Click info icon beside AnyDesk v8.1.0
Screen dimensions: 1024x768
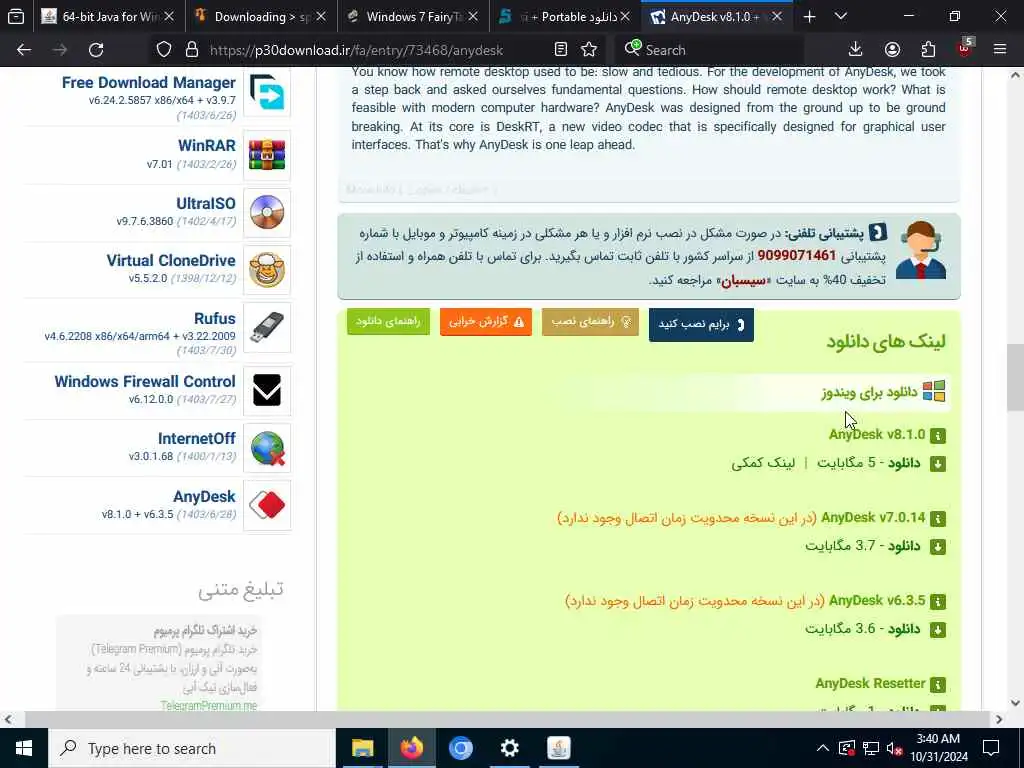coord(938,436)
